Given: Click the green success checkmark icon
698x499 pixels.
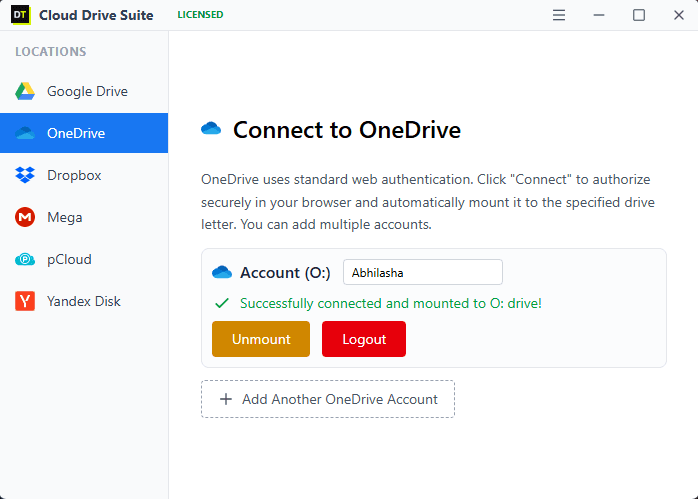Looking at the screenshot, I should (222, 303).
